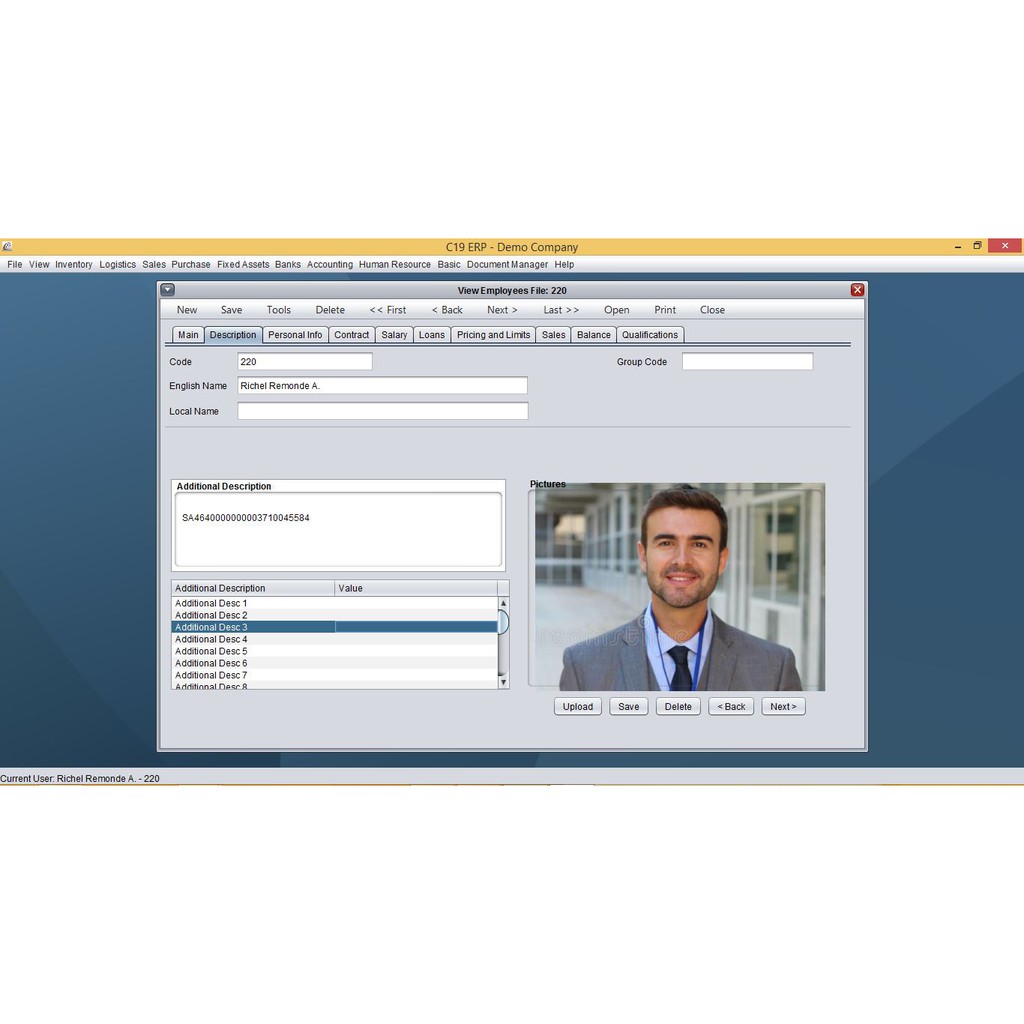
Task: Switch to the Main tab
Action: click(x=188, y=335)
